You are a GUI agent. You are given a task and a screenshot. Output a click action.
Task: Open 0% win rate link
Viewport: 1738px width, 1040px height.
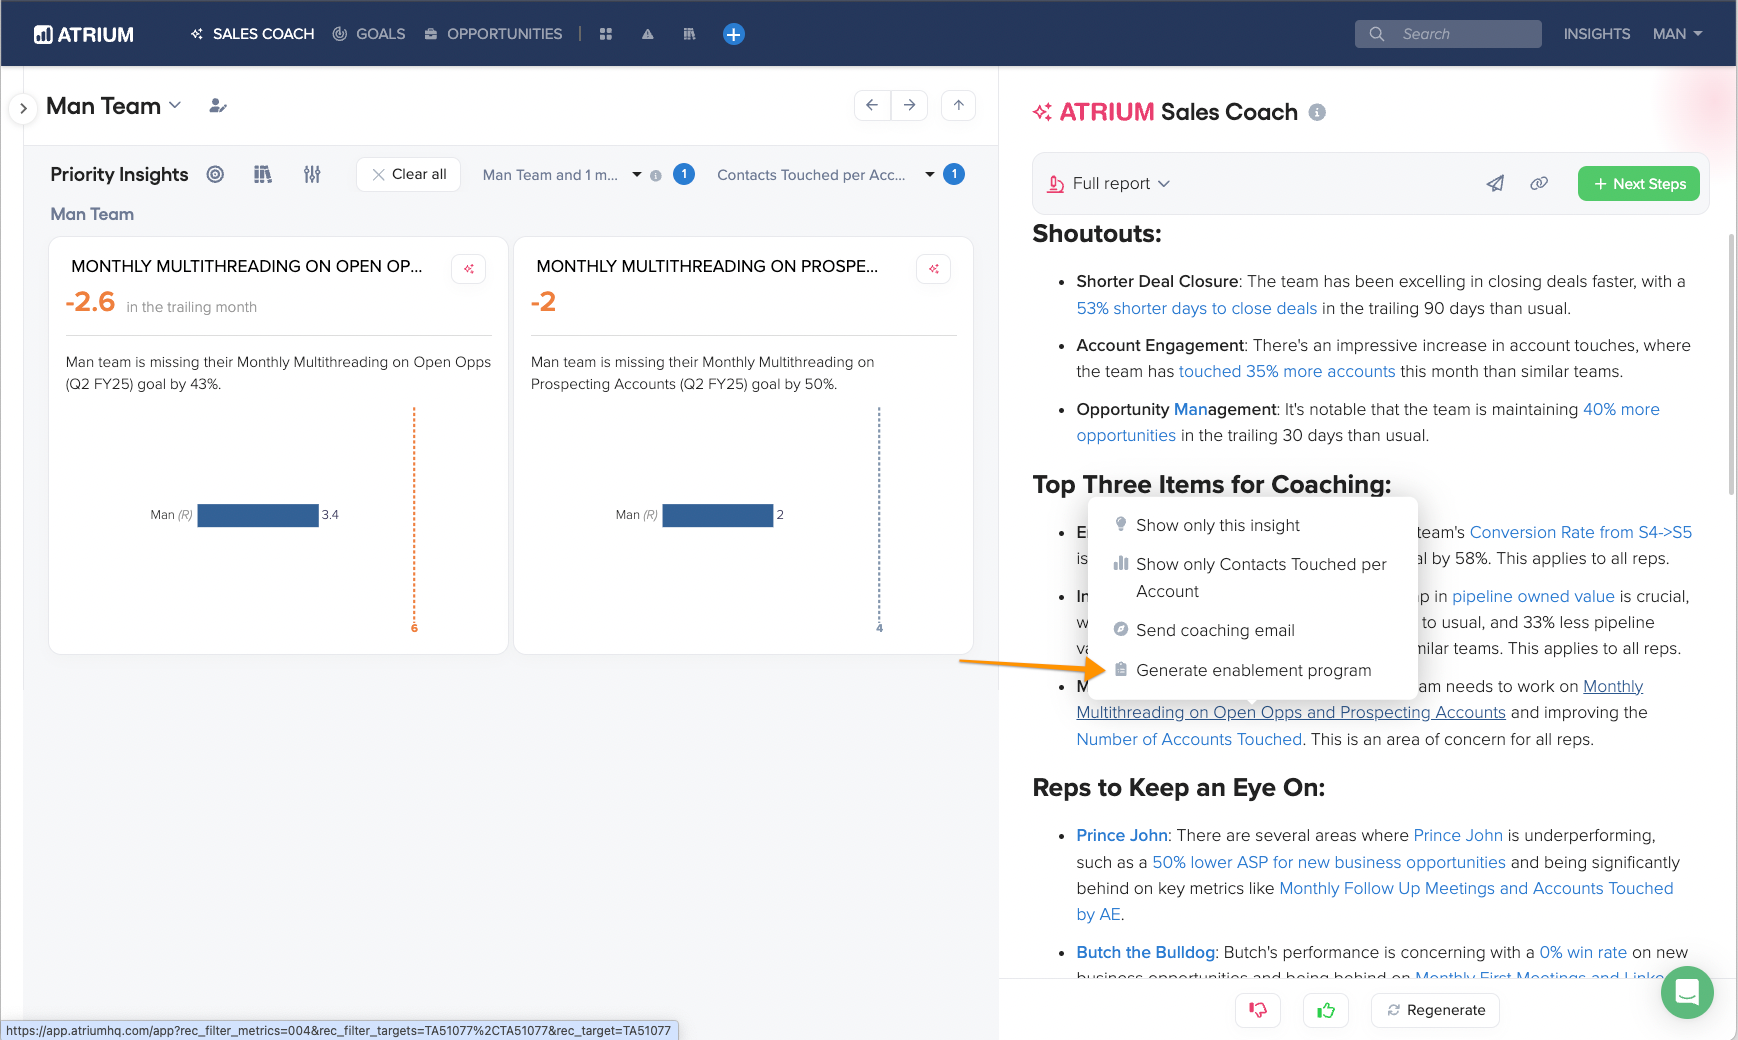click(x=1583, y=952)
